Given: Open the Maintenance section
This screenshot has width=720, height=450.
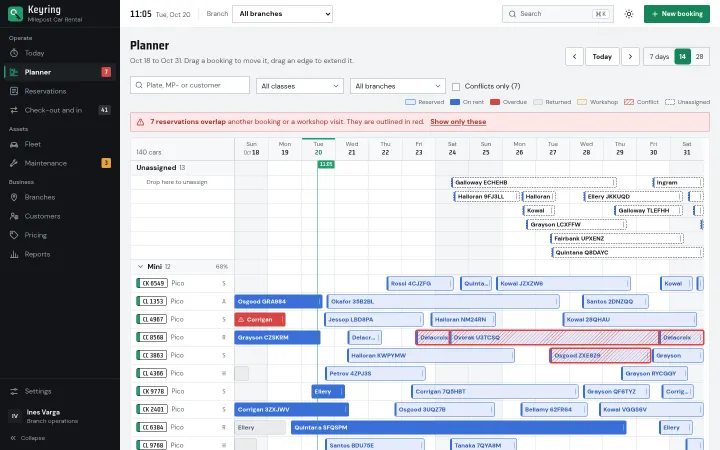Looking at the screenshot, I should 60,163.
